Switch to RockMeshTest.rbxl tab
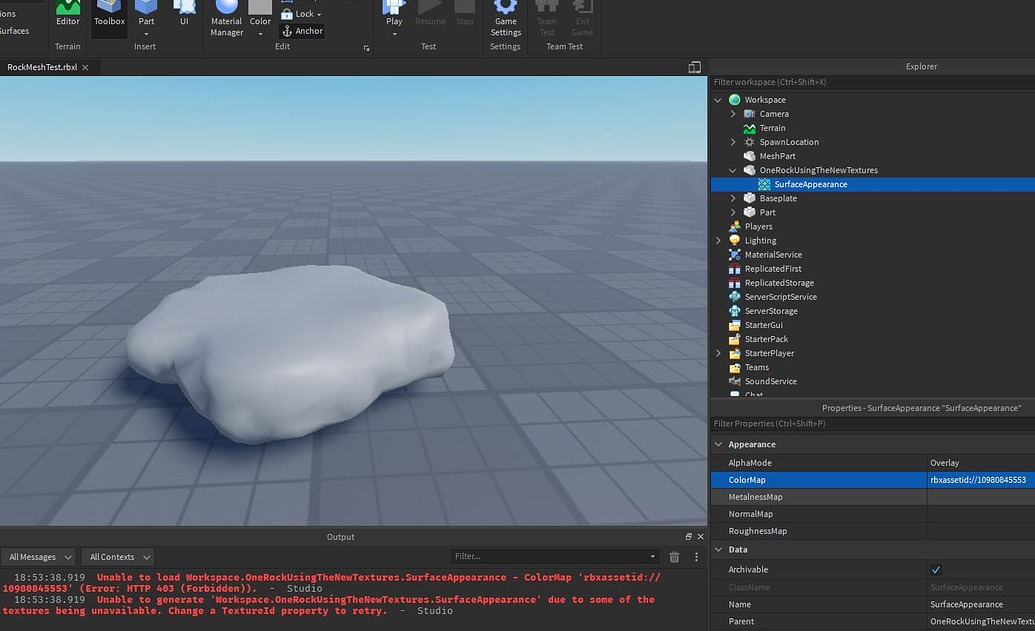The image size is (1035, 631). (x=42, y=67)
